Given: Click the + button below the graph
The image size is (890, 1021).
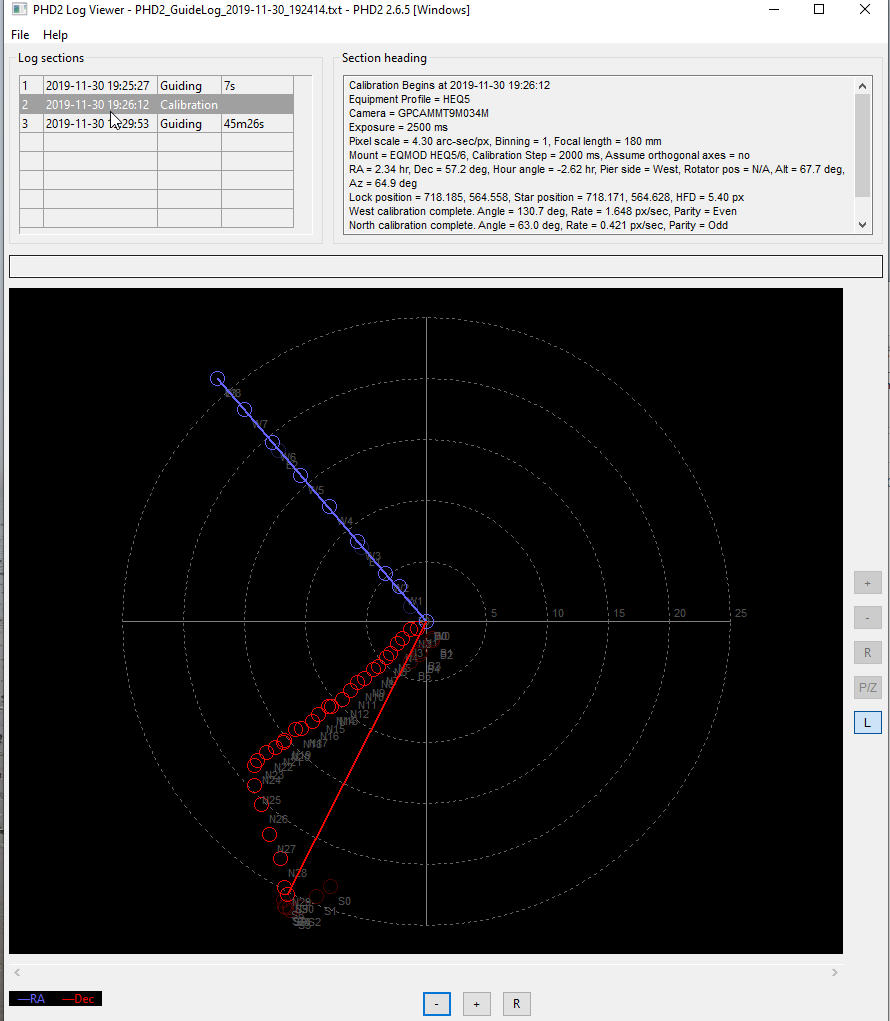Looking at the screenshot, I should [477, 1004].
